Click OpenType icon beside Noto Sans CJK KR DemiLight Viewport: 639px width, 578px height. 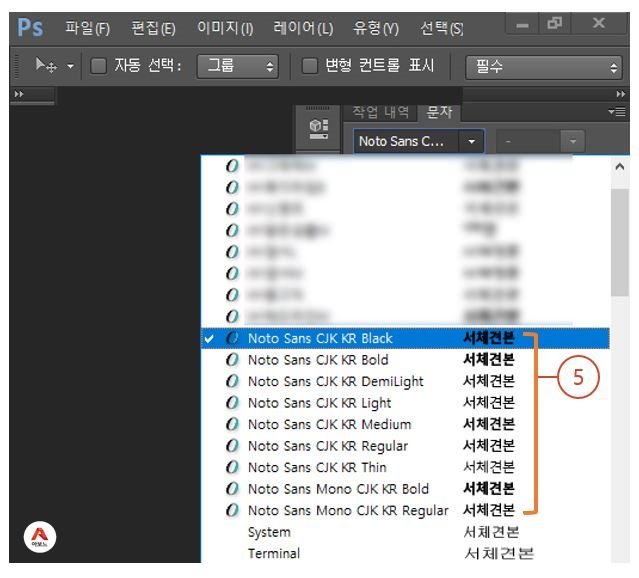tap(232, 382)
